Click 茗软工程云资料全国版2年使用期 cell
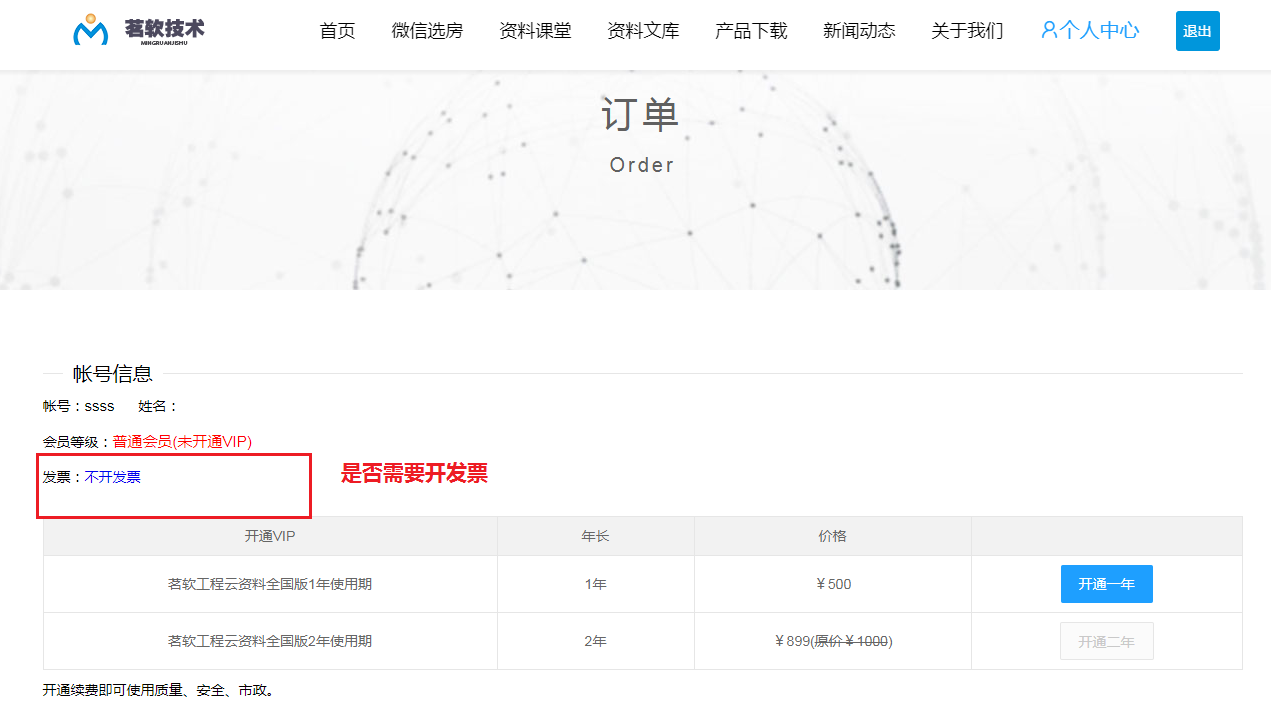The height and width of the screenshot is (715, 1271). click(270, 641)
